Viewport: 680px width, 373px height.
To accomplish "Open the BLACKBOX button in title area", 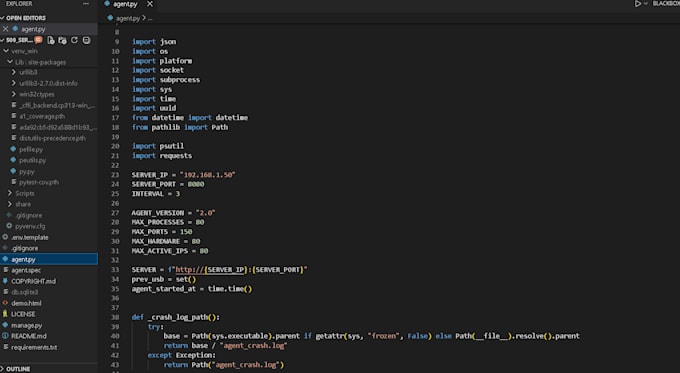I will 666,3.
